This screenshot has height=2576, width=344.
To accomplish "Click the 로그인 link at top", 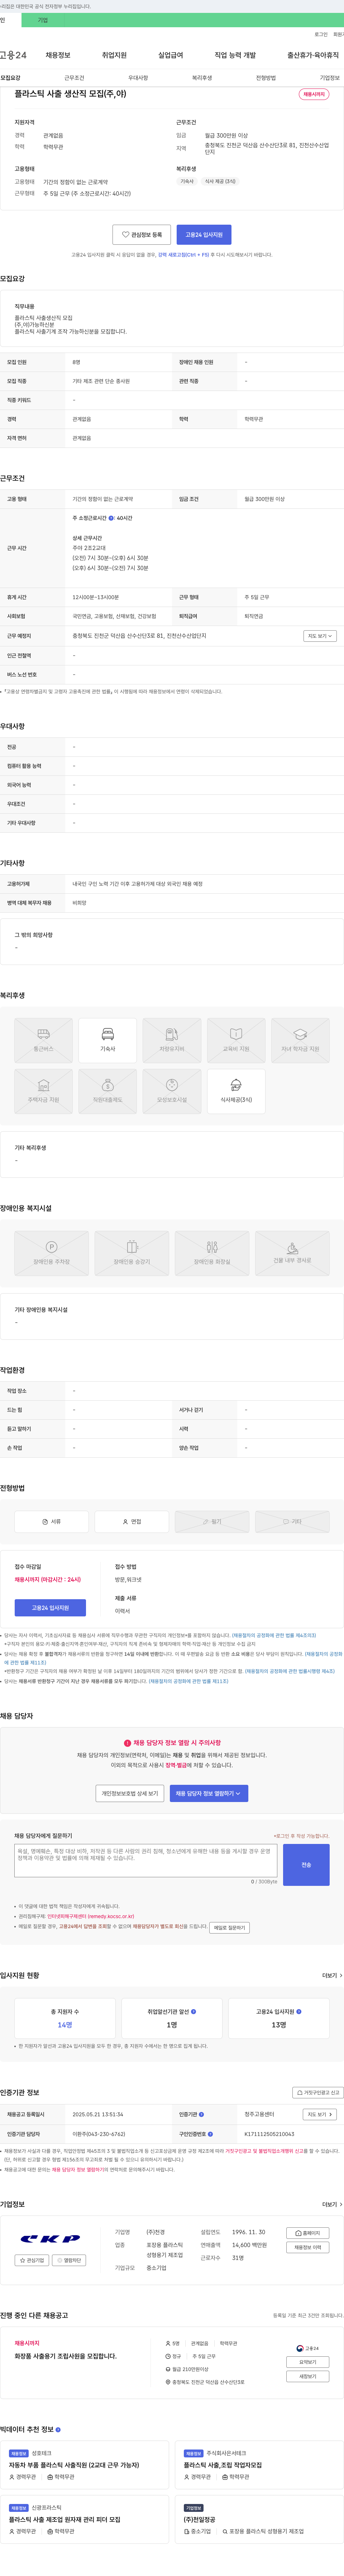I will point(321,34).
